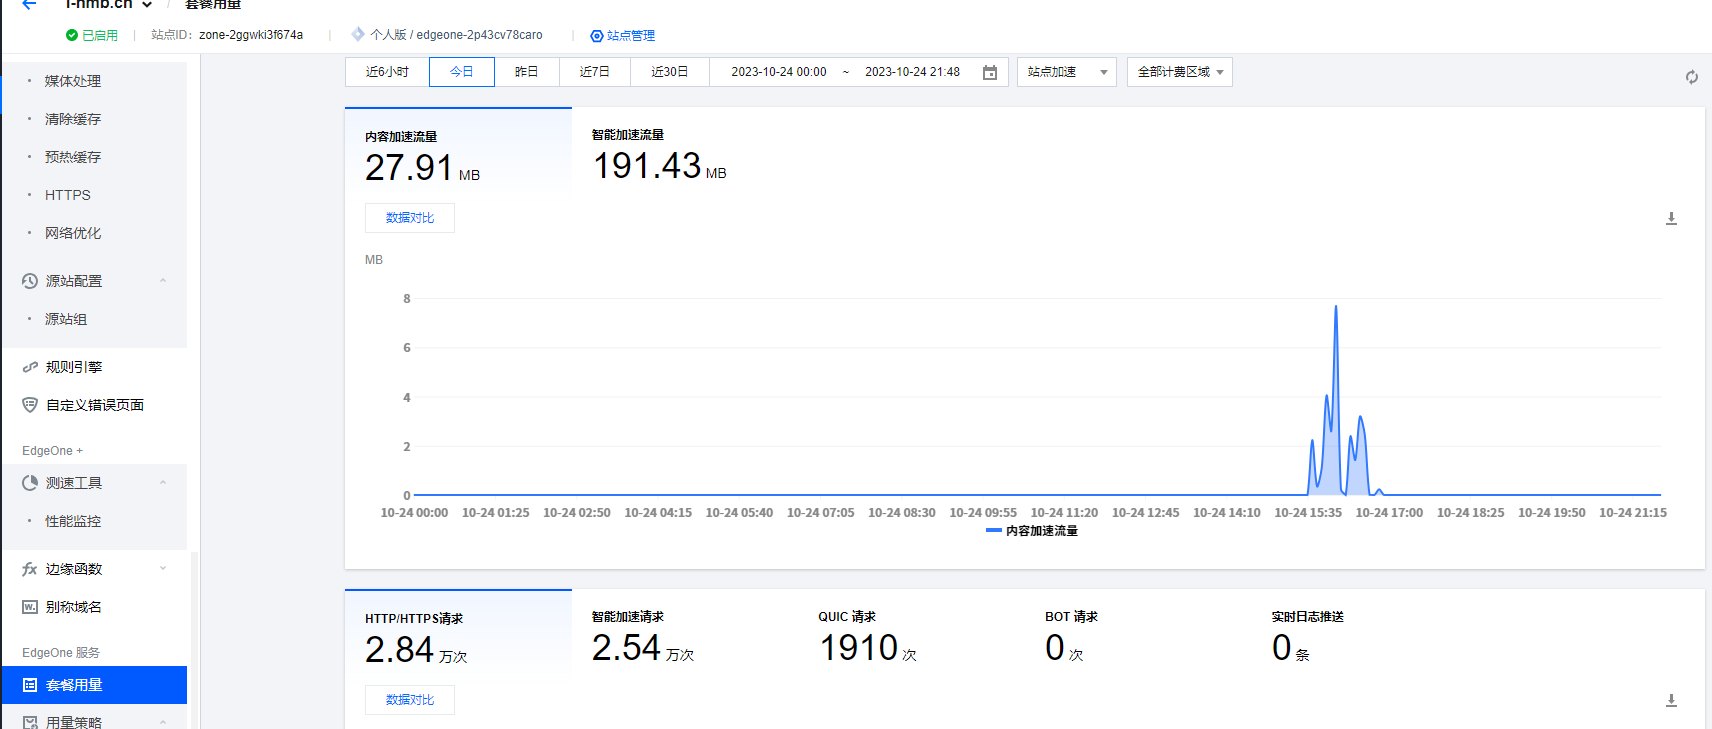The height and width of the screenshot is (729, 1712).
Task: Open 别称域名 in the sidebar
Action: tap(73, 607)
